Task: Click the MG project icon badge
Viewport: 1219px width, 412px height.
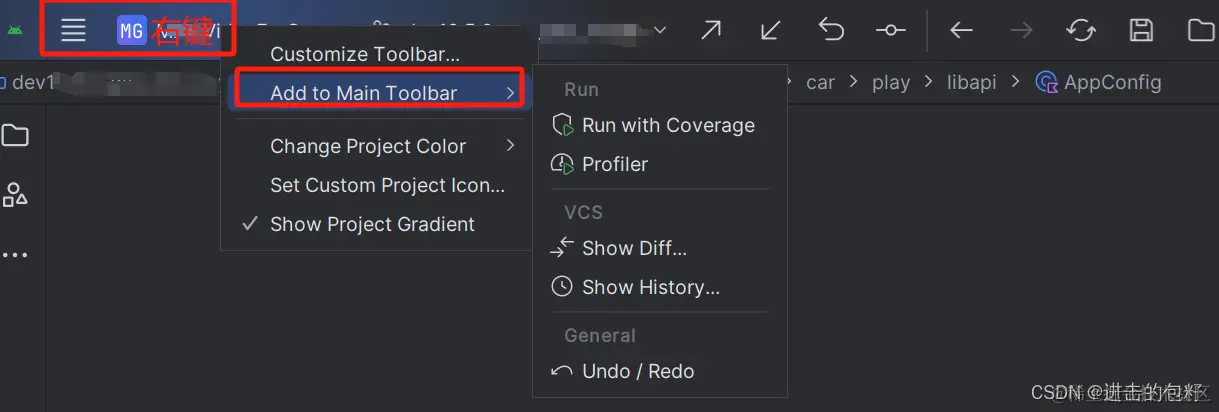Action: [x=131, y=31]
